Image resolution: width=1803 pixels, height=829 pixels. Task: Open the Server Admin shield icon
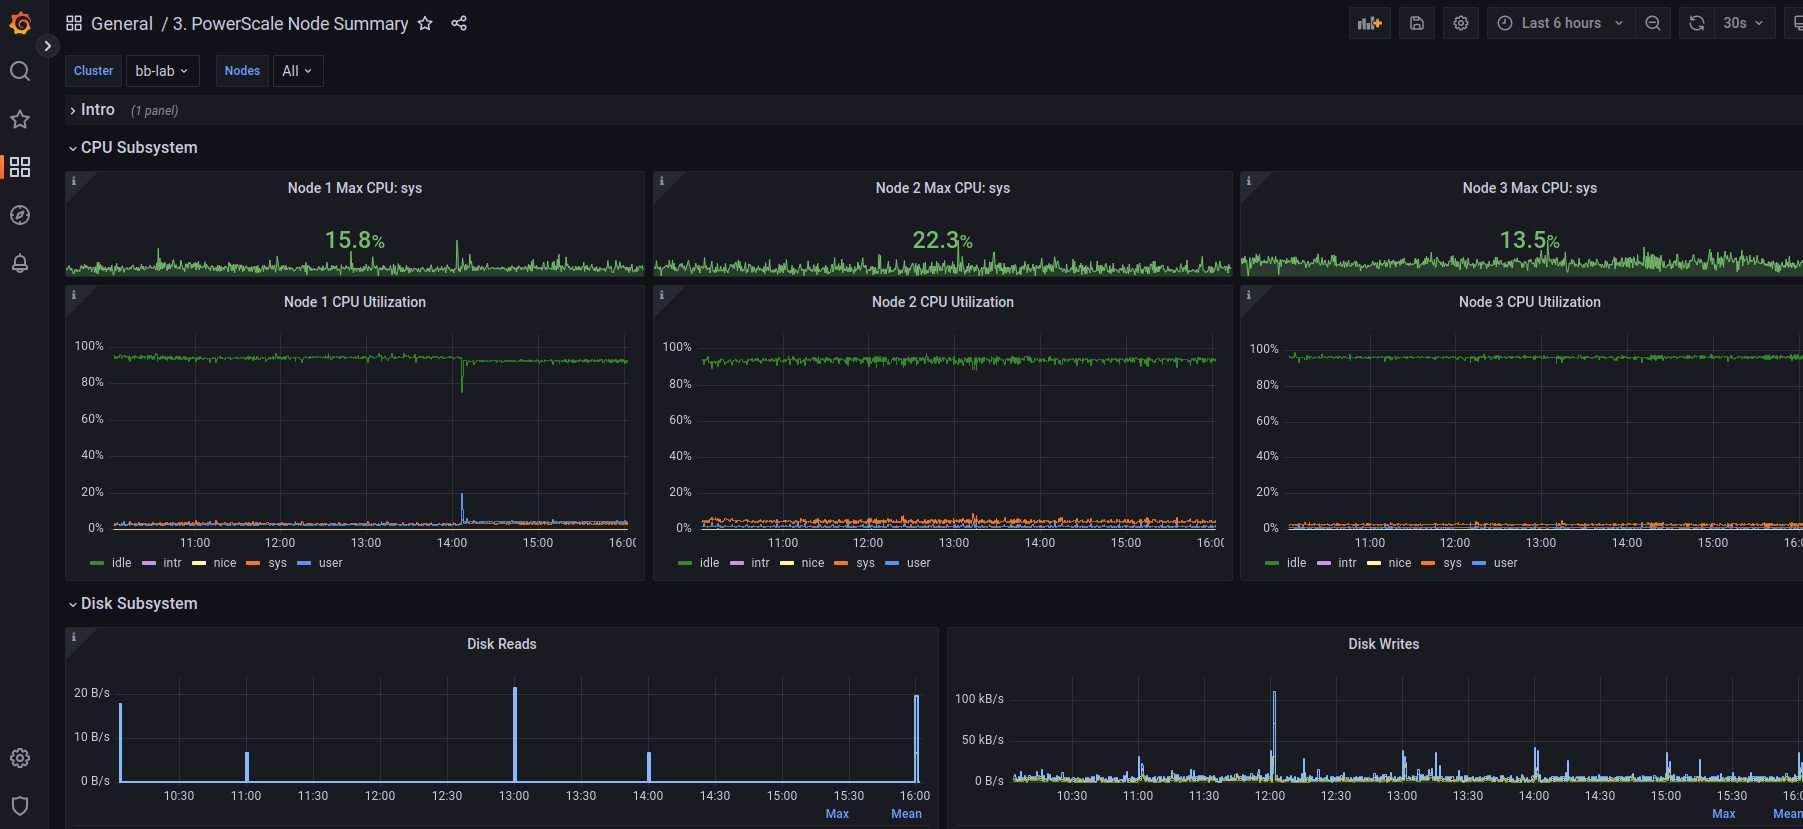click(20, 806)
